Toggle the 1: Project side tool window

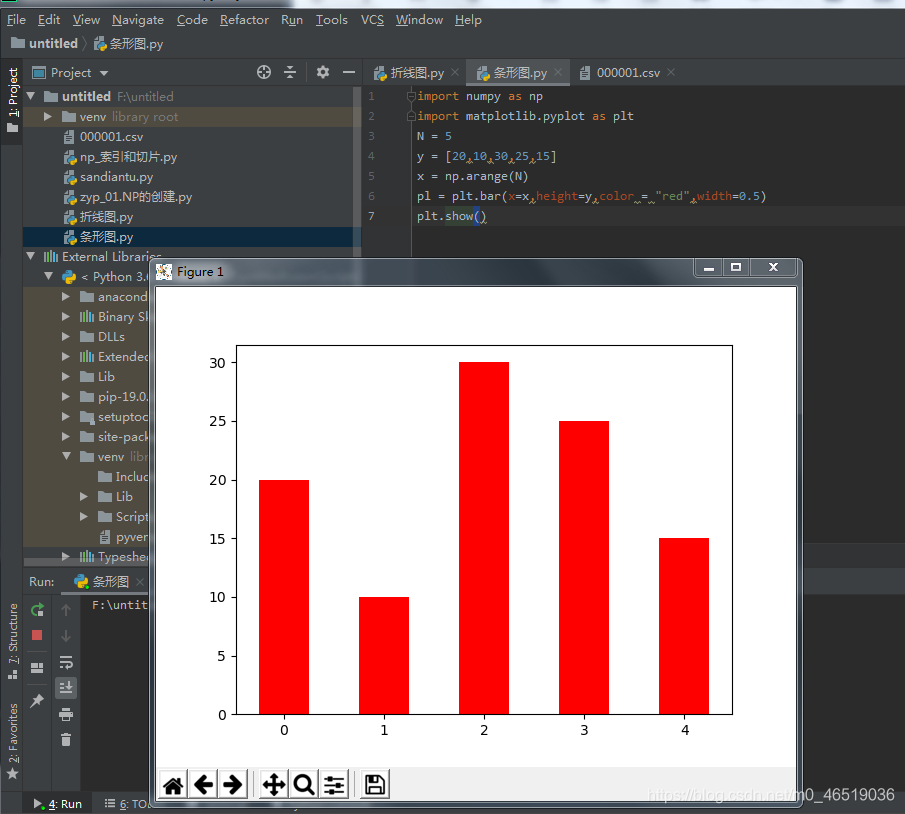point(13,99)
